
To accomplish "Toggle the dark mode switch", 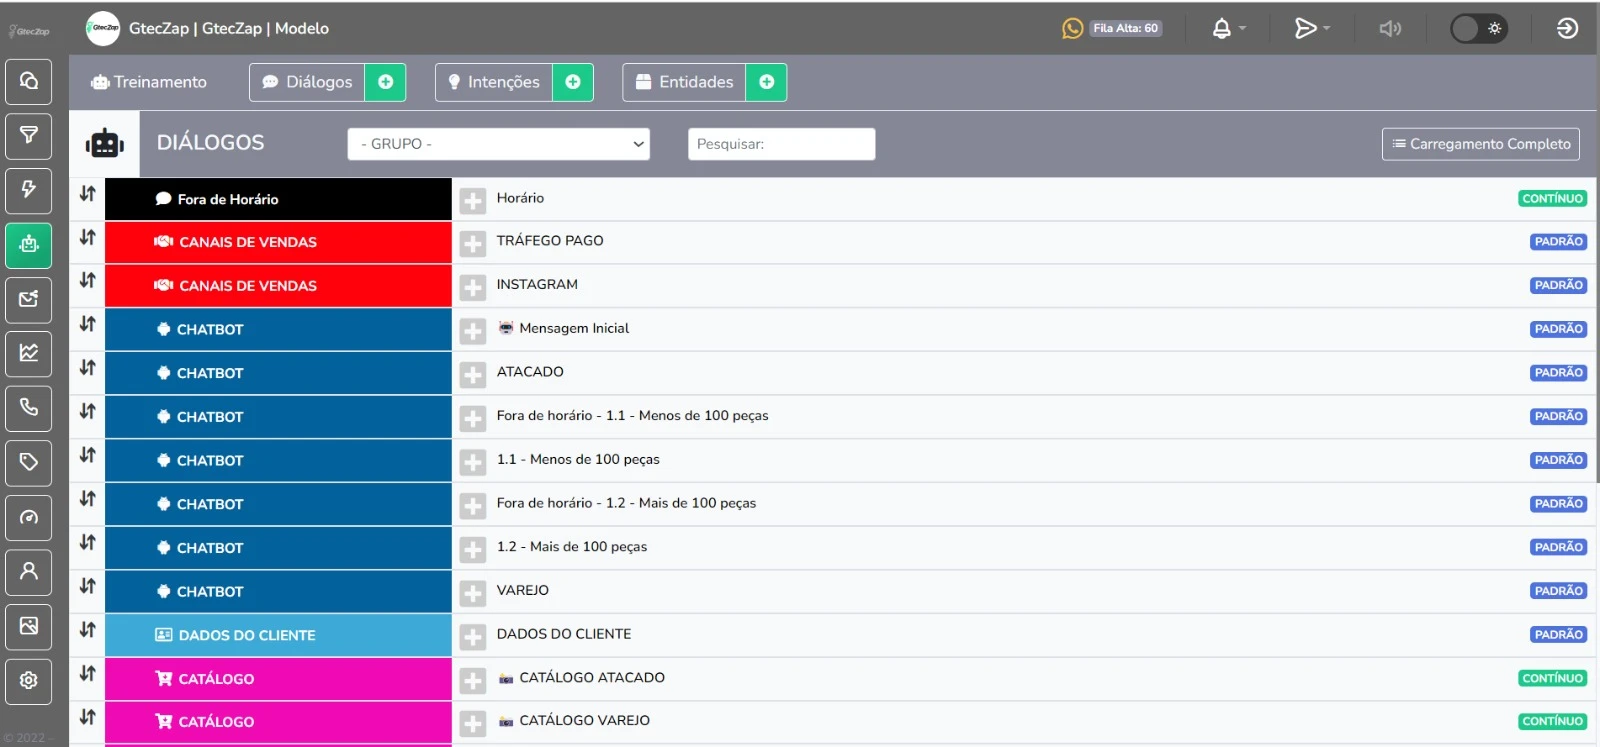I will click(1479, 29).
